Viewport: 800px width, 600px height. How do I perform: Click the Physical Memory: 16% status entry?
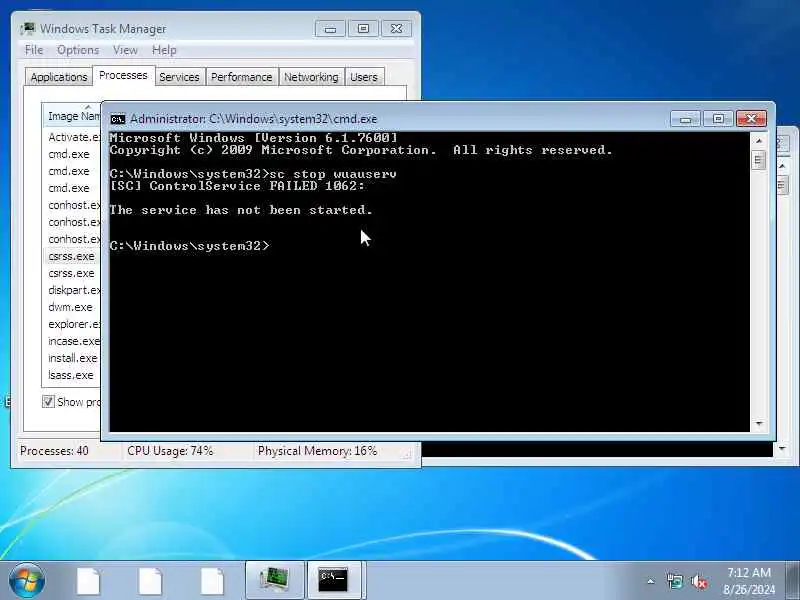click(x=317, y=451)
